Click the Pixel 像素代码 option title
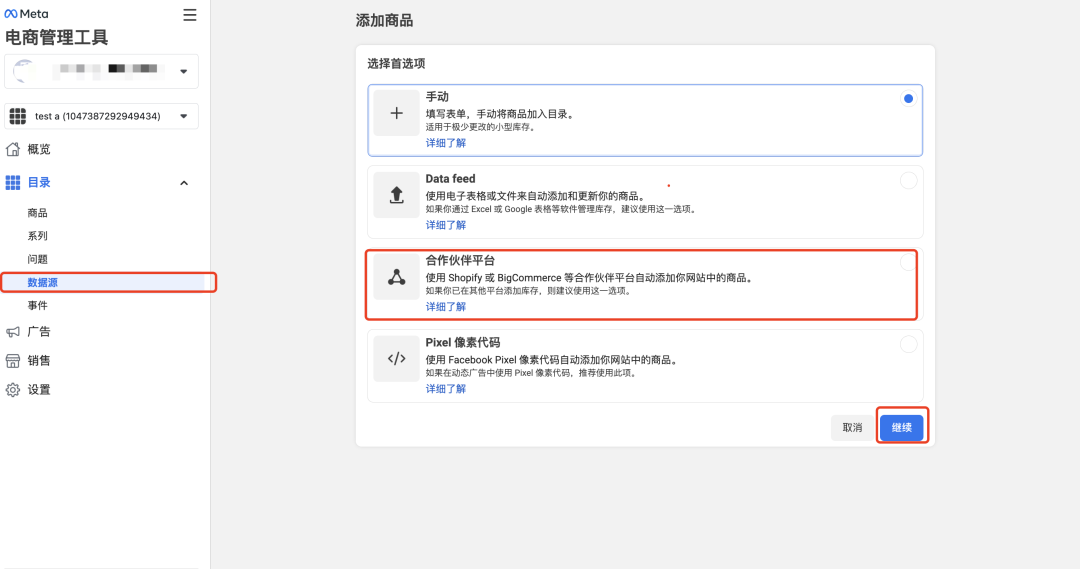1080x569 pixels. [x=463, y=342]
